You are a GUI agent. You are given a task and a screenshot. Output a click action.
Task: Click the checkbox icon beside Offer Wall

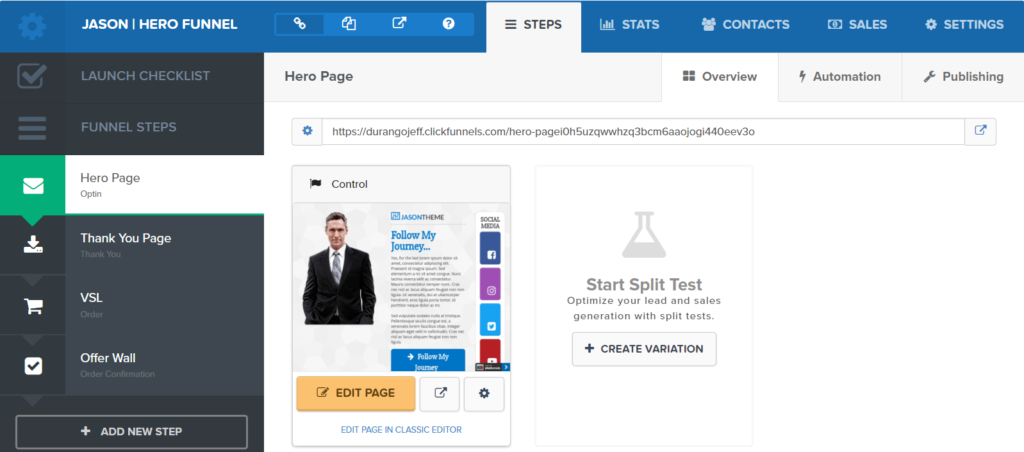(33, 366)
